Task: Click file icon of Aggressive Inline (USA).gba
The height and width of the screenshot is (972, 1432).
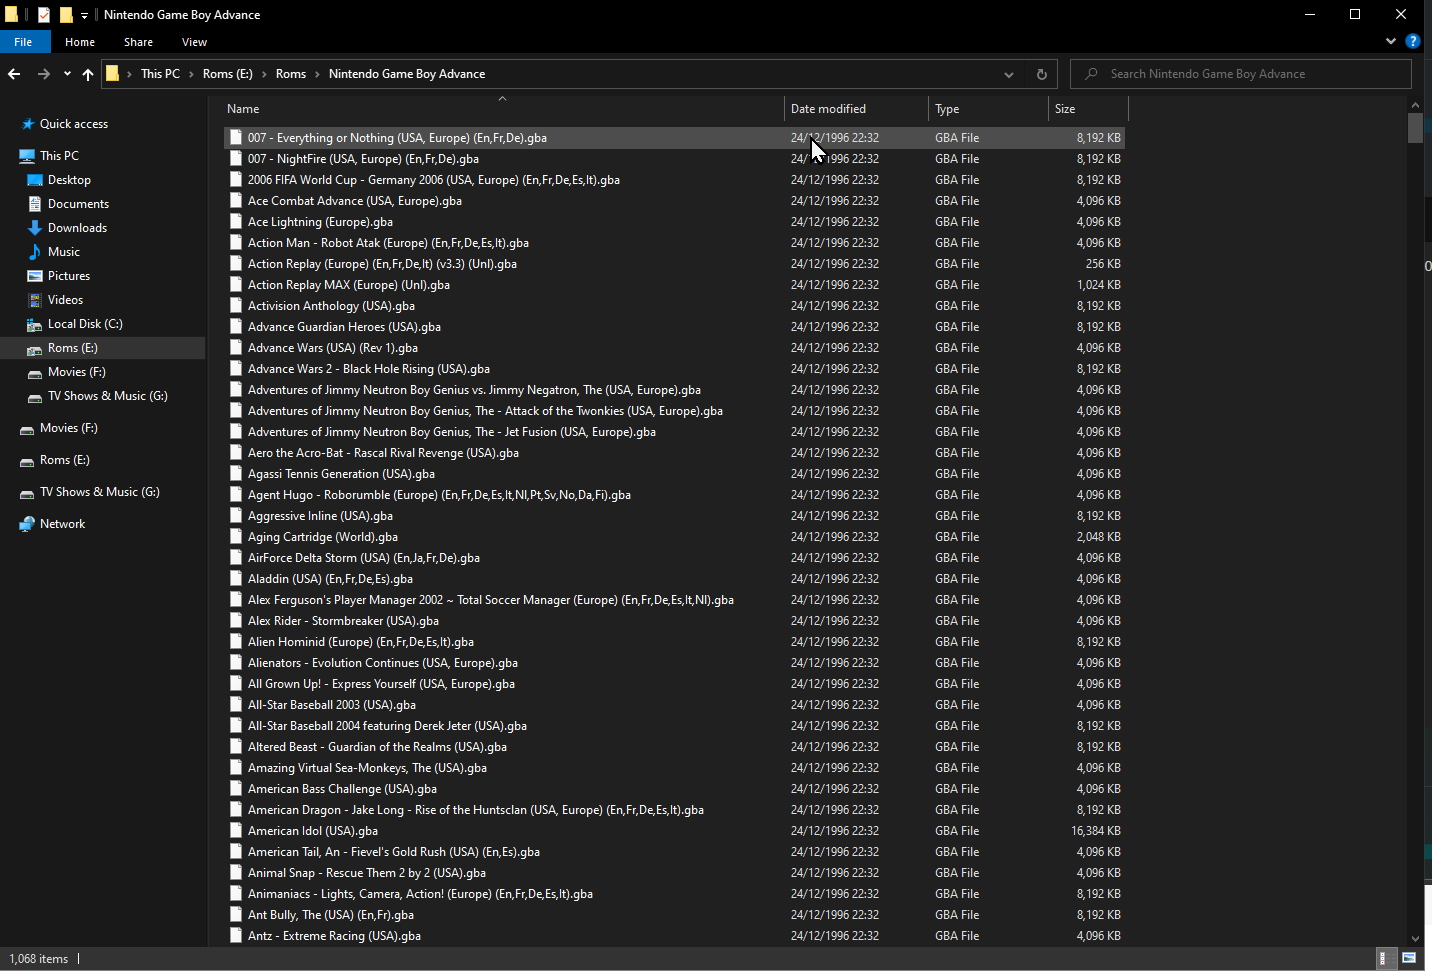Action: [236, 516]
